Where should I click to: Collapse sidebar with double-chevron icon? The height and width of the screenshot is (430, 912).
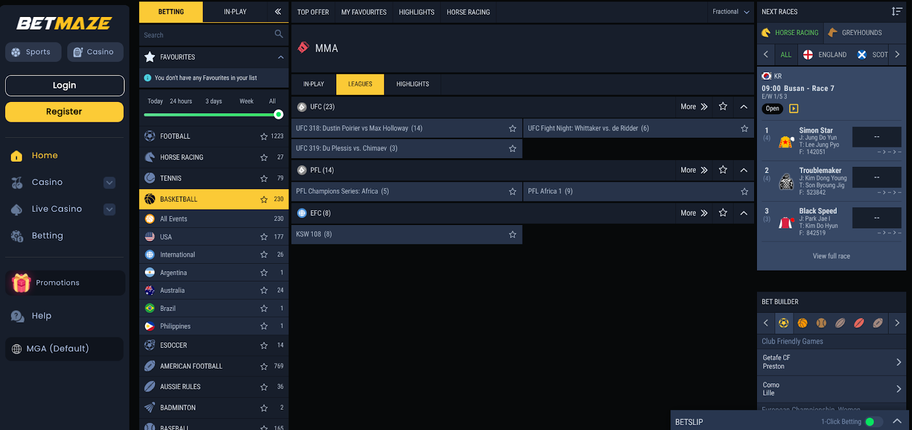click(x=277, y=12)
